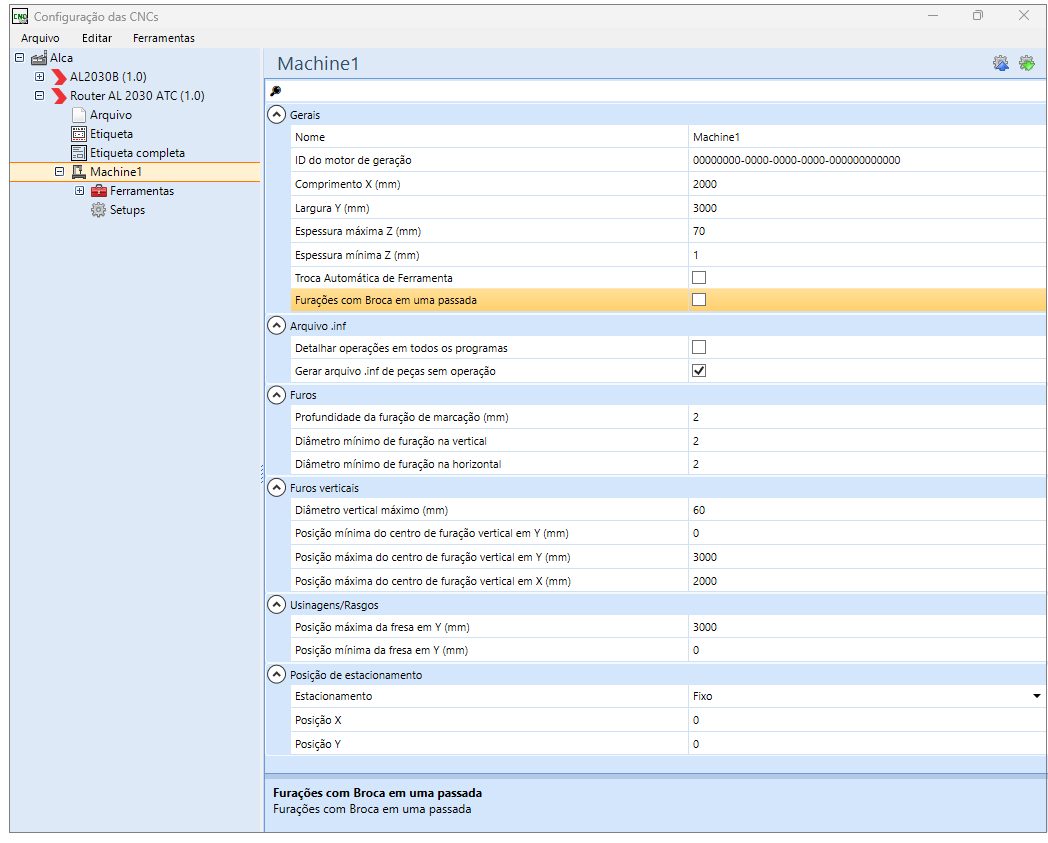Edit the Posição Y value
This screenshot has height=843, width=1048.
[866, 744]
